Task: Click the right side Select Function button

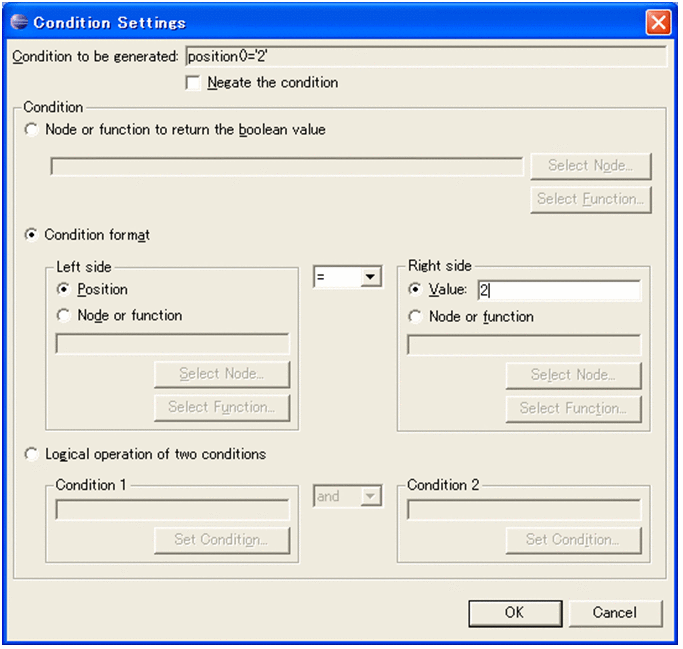Action: pos(573,408)
